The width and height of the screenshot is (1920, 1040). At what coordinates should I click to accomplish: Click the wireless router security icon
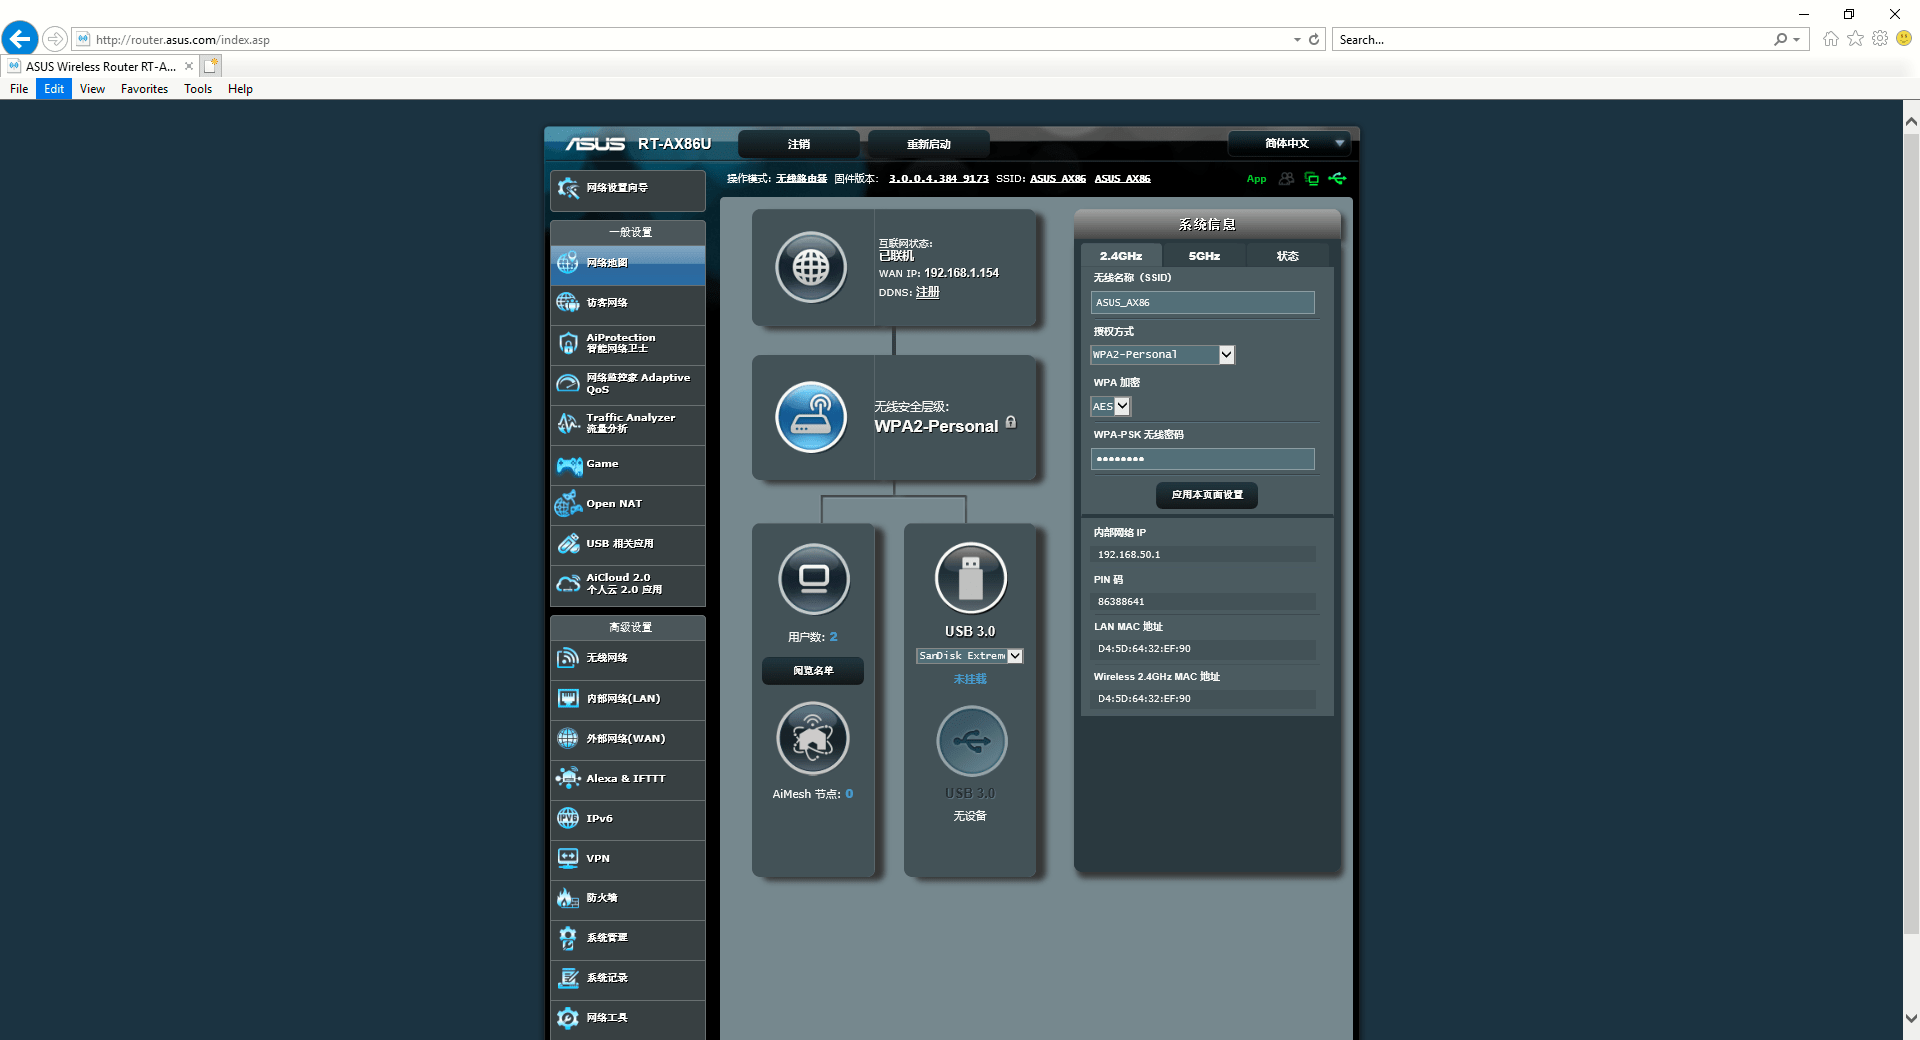pos(811,417)
